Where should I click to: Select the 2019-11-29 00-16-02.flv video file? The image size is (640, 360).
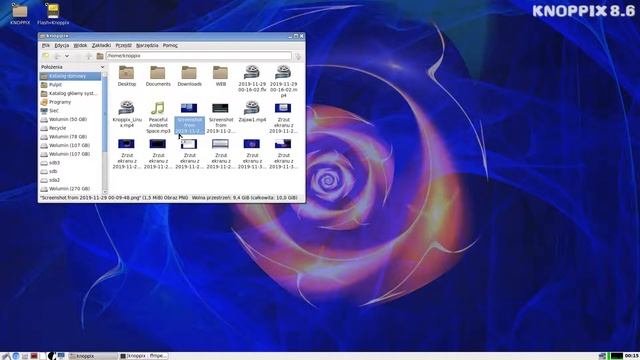(252, 78)
